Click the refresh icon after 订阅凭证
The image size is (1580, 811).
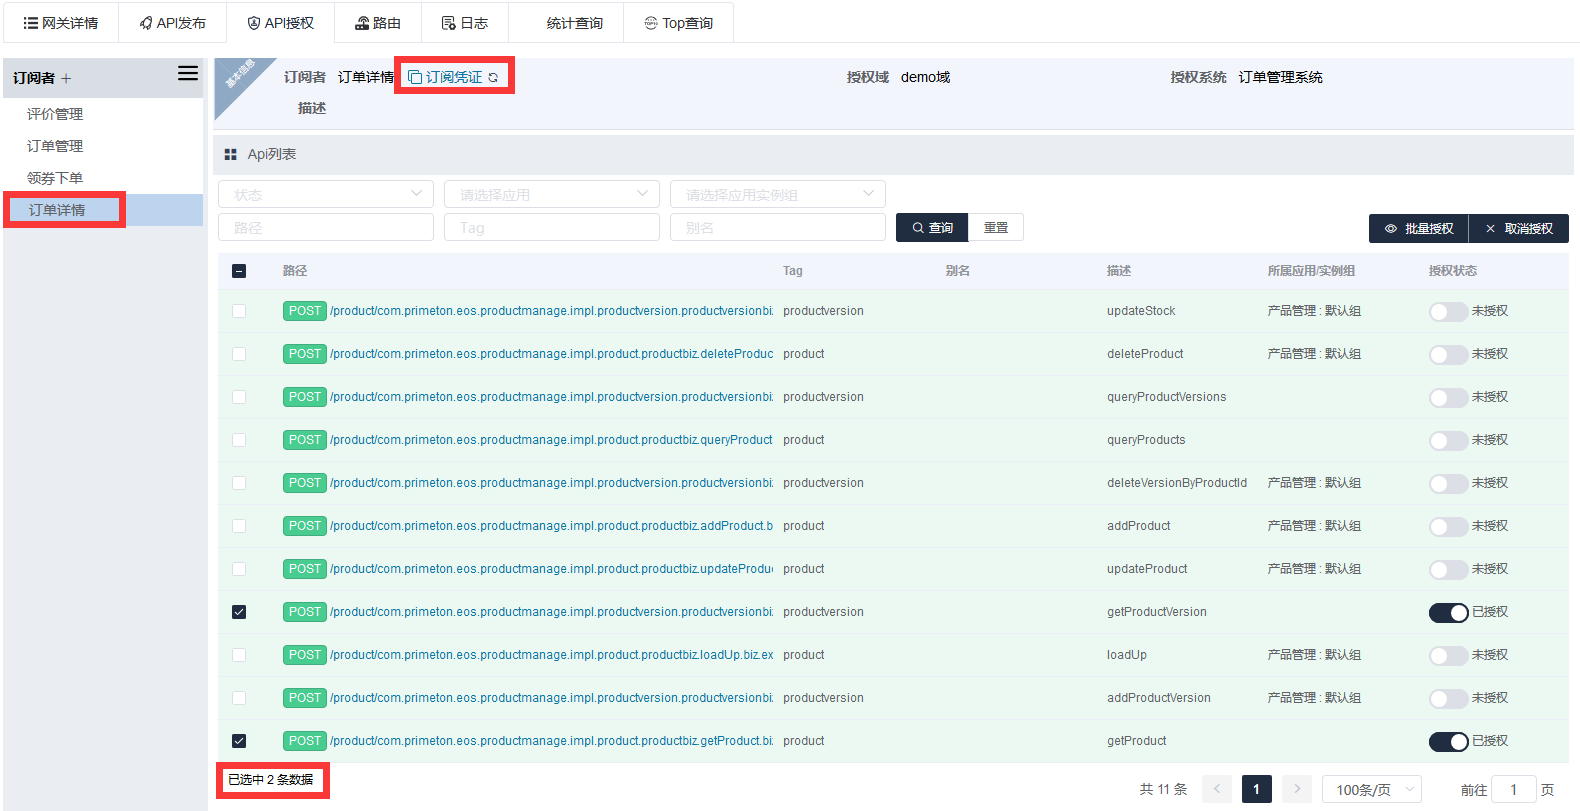(x=493, y=78)
